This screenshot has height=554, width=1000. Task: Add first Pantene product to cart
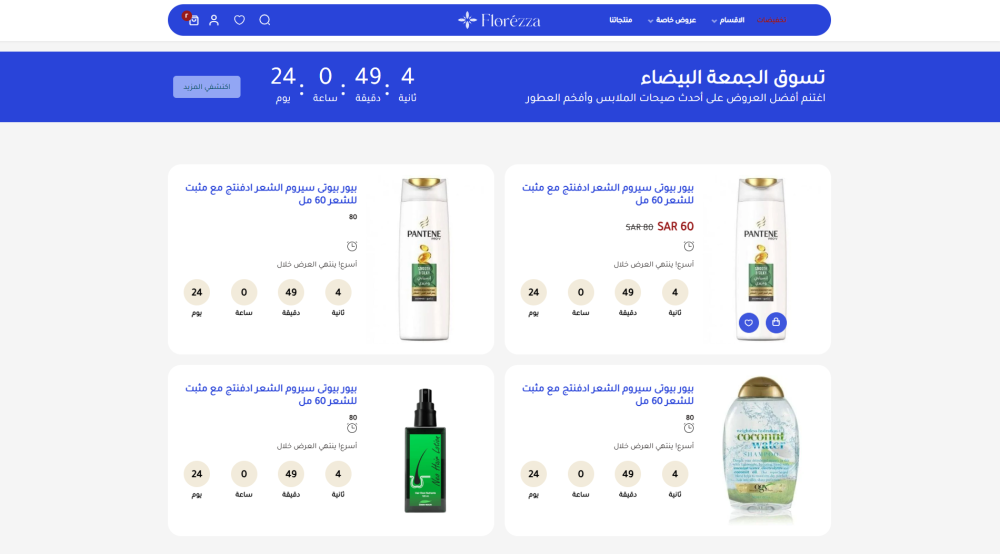point(776,323)
